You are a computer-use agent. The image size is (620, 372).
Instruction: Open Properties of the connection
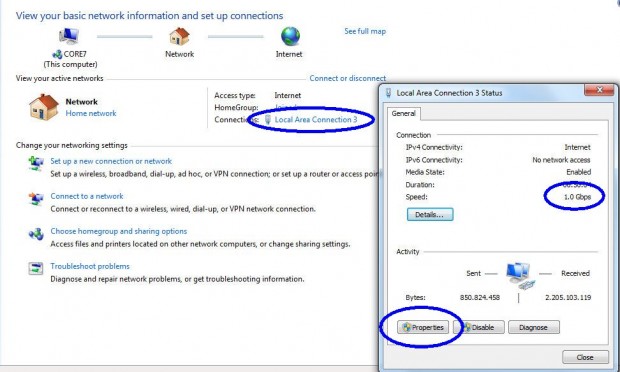pyautogui.click(x=423, y=327)
